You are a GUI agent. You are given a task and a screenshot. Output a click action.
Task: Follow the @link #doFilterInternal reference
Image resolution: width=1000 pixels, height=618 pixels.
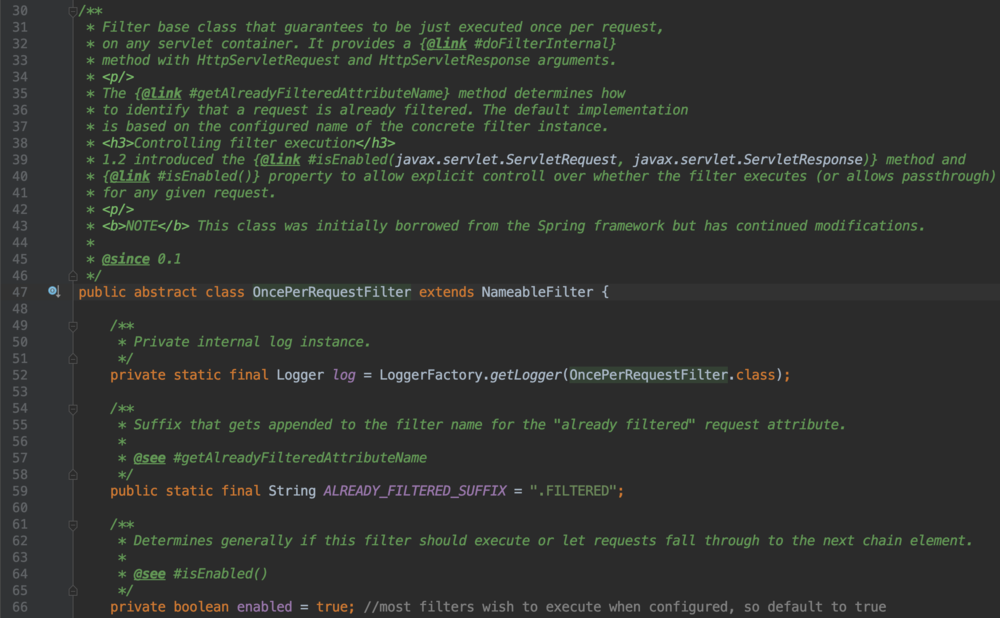[x=518, y=44]
